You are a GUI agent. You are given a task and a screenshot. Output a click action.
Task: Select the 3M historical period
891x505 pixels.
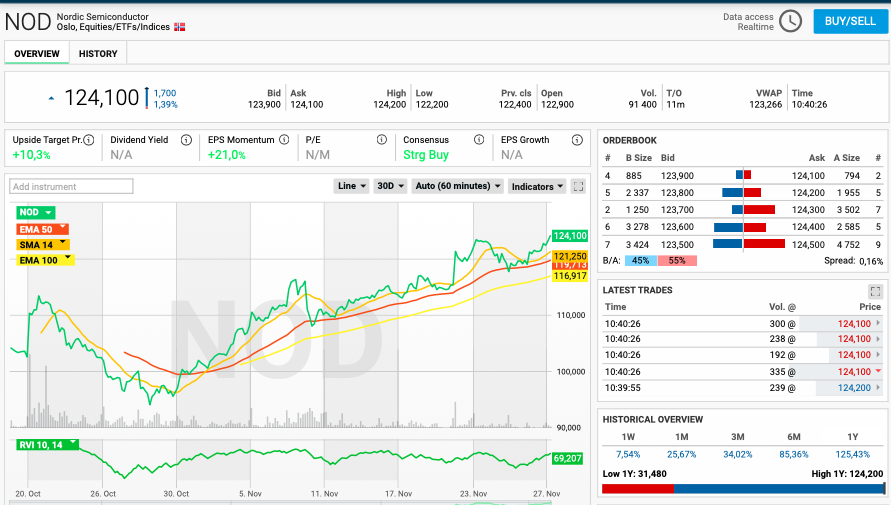[x=738, y=437]
